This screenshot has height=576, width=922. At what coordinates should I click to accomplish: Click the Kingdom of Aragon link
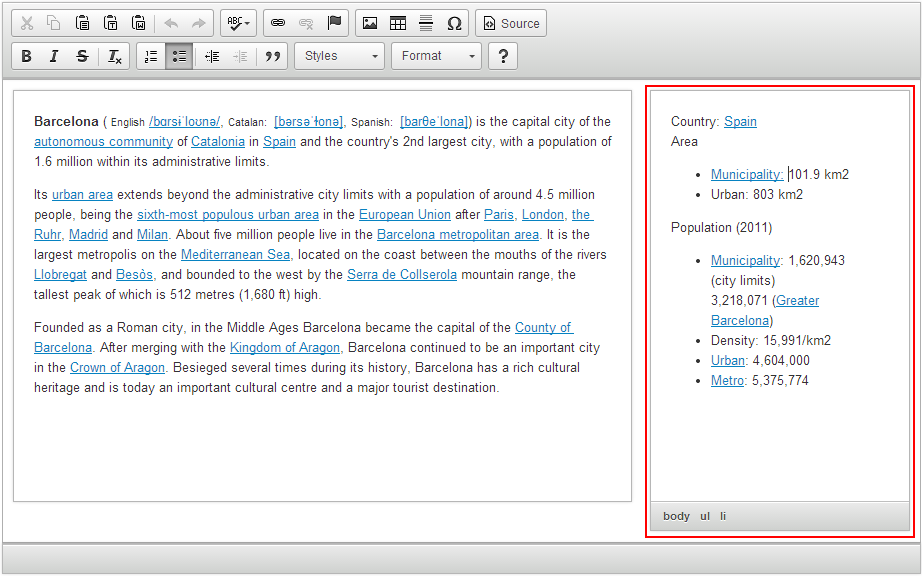285,347
